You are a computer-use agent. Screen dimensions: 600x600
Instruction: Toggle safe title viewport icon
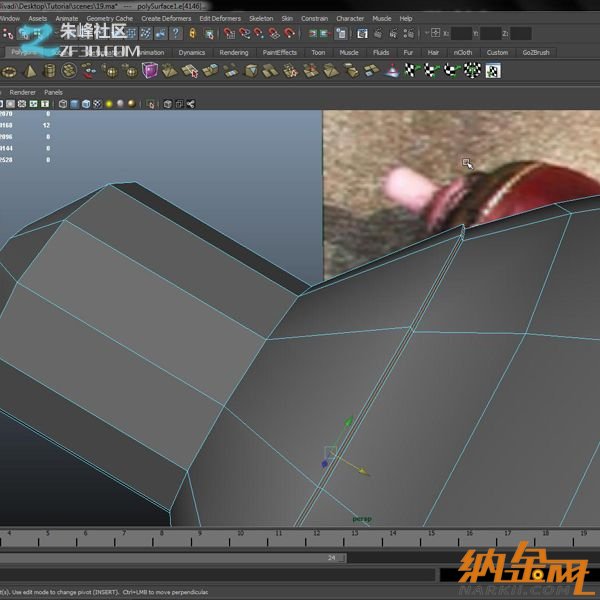tap(45, 104)
